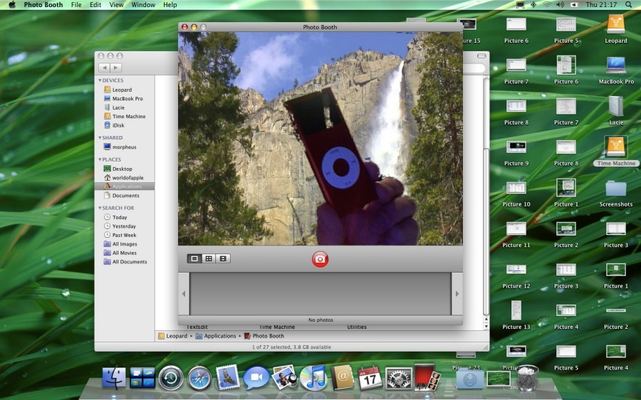Select Leopard drive in Finder sidebar
The image size is (641, 400).
tap(118, 90)
